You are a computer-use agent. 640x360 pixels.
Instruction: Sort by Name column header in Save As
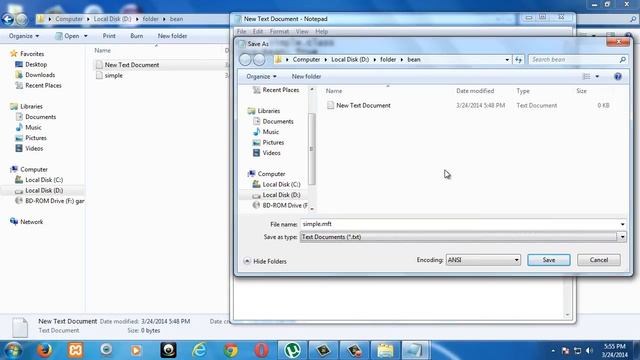pos(334,91)
